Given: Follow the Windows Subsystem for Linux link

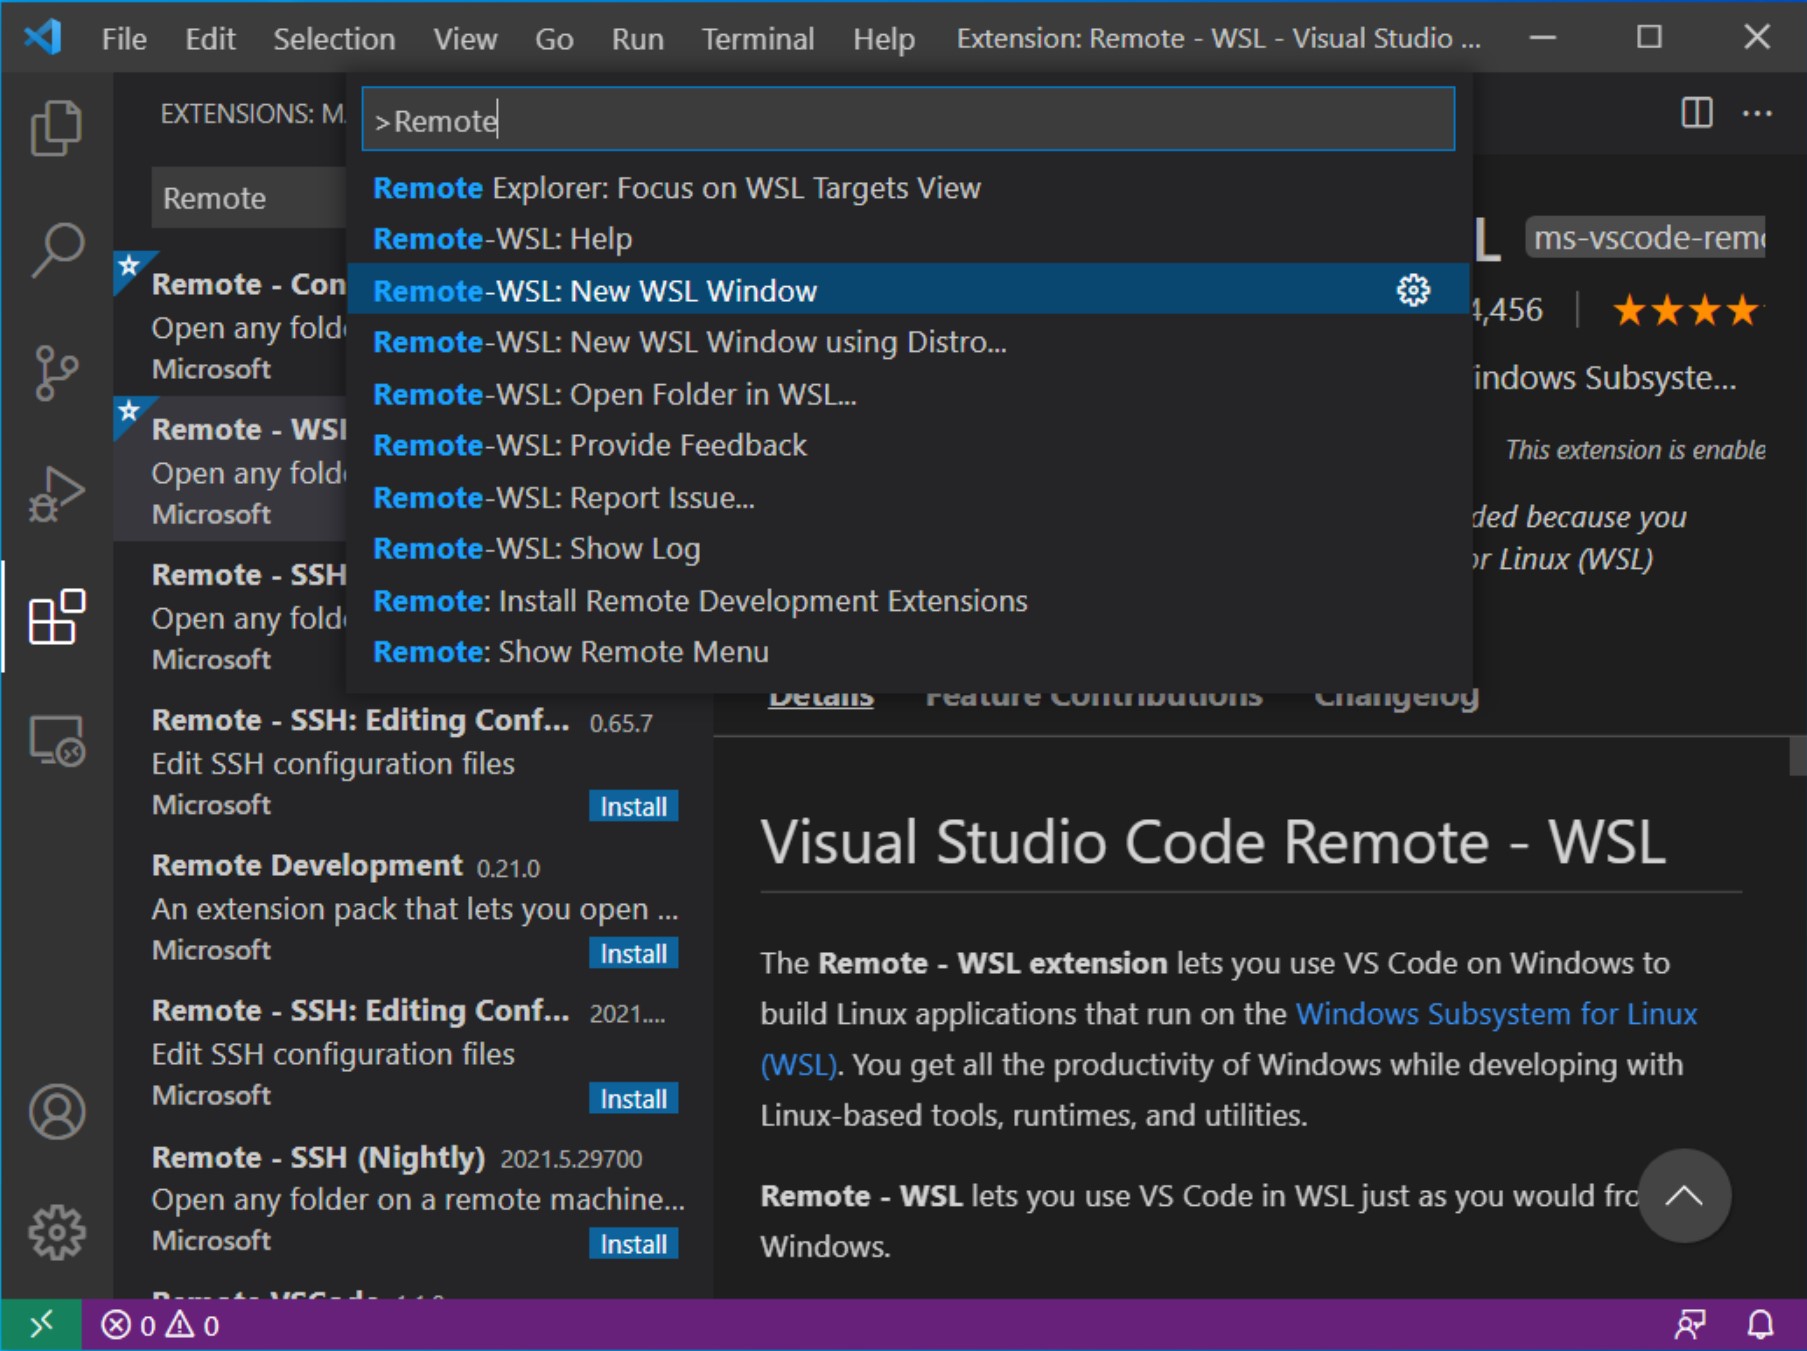Looking at the screenshot, I should pyautogui.click(x=1495, y=1014).
